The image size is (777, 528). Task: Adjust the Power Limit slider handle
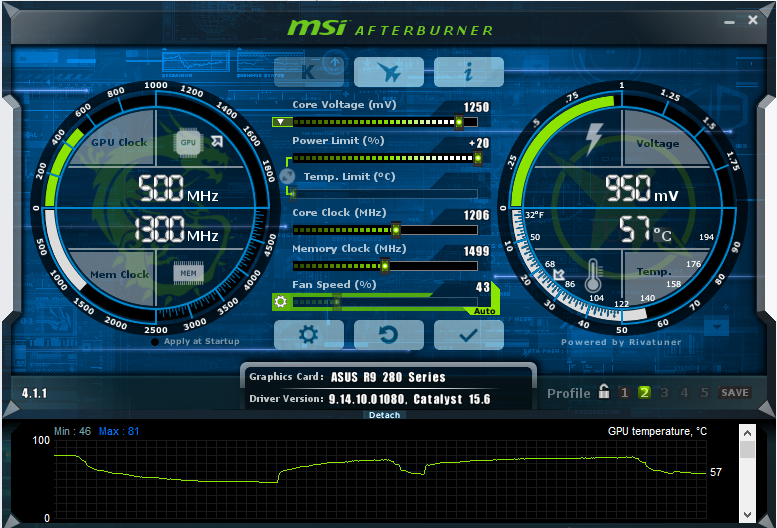(x=478, y=158)
